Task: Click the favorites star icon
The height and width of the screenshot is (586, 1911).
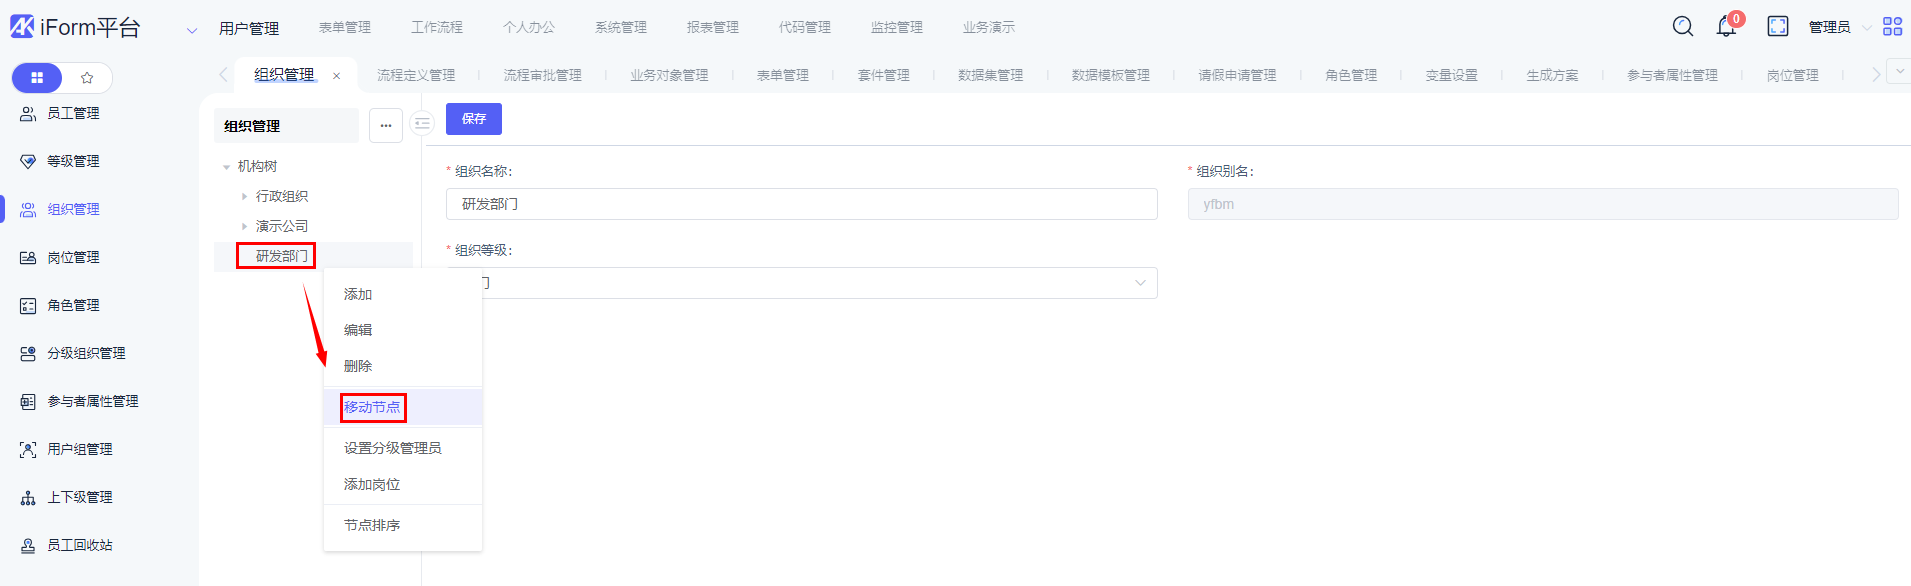Action: (x=87, y=78)
